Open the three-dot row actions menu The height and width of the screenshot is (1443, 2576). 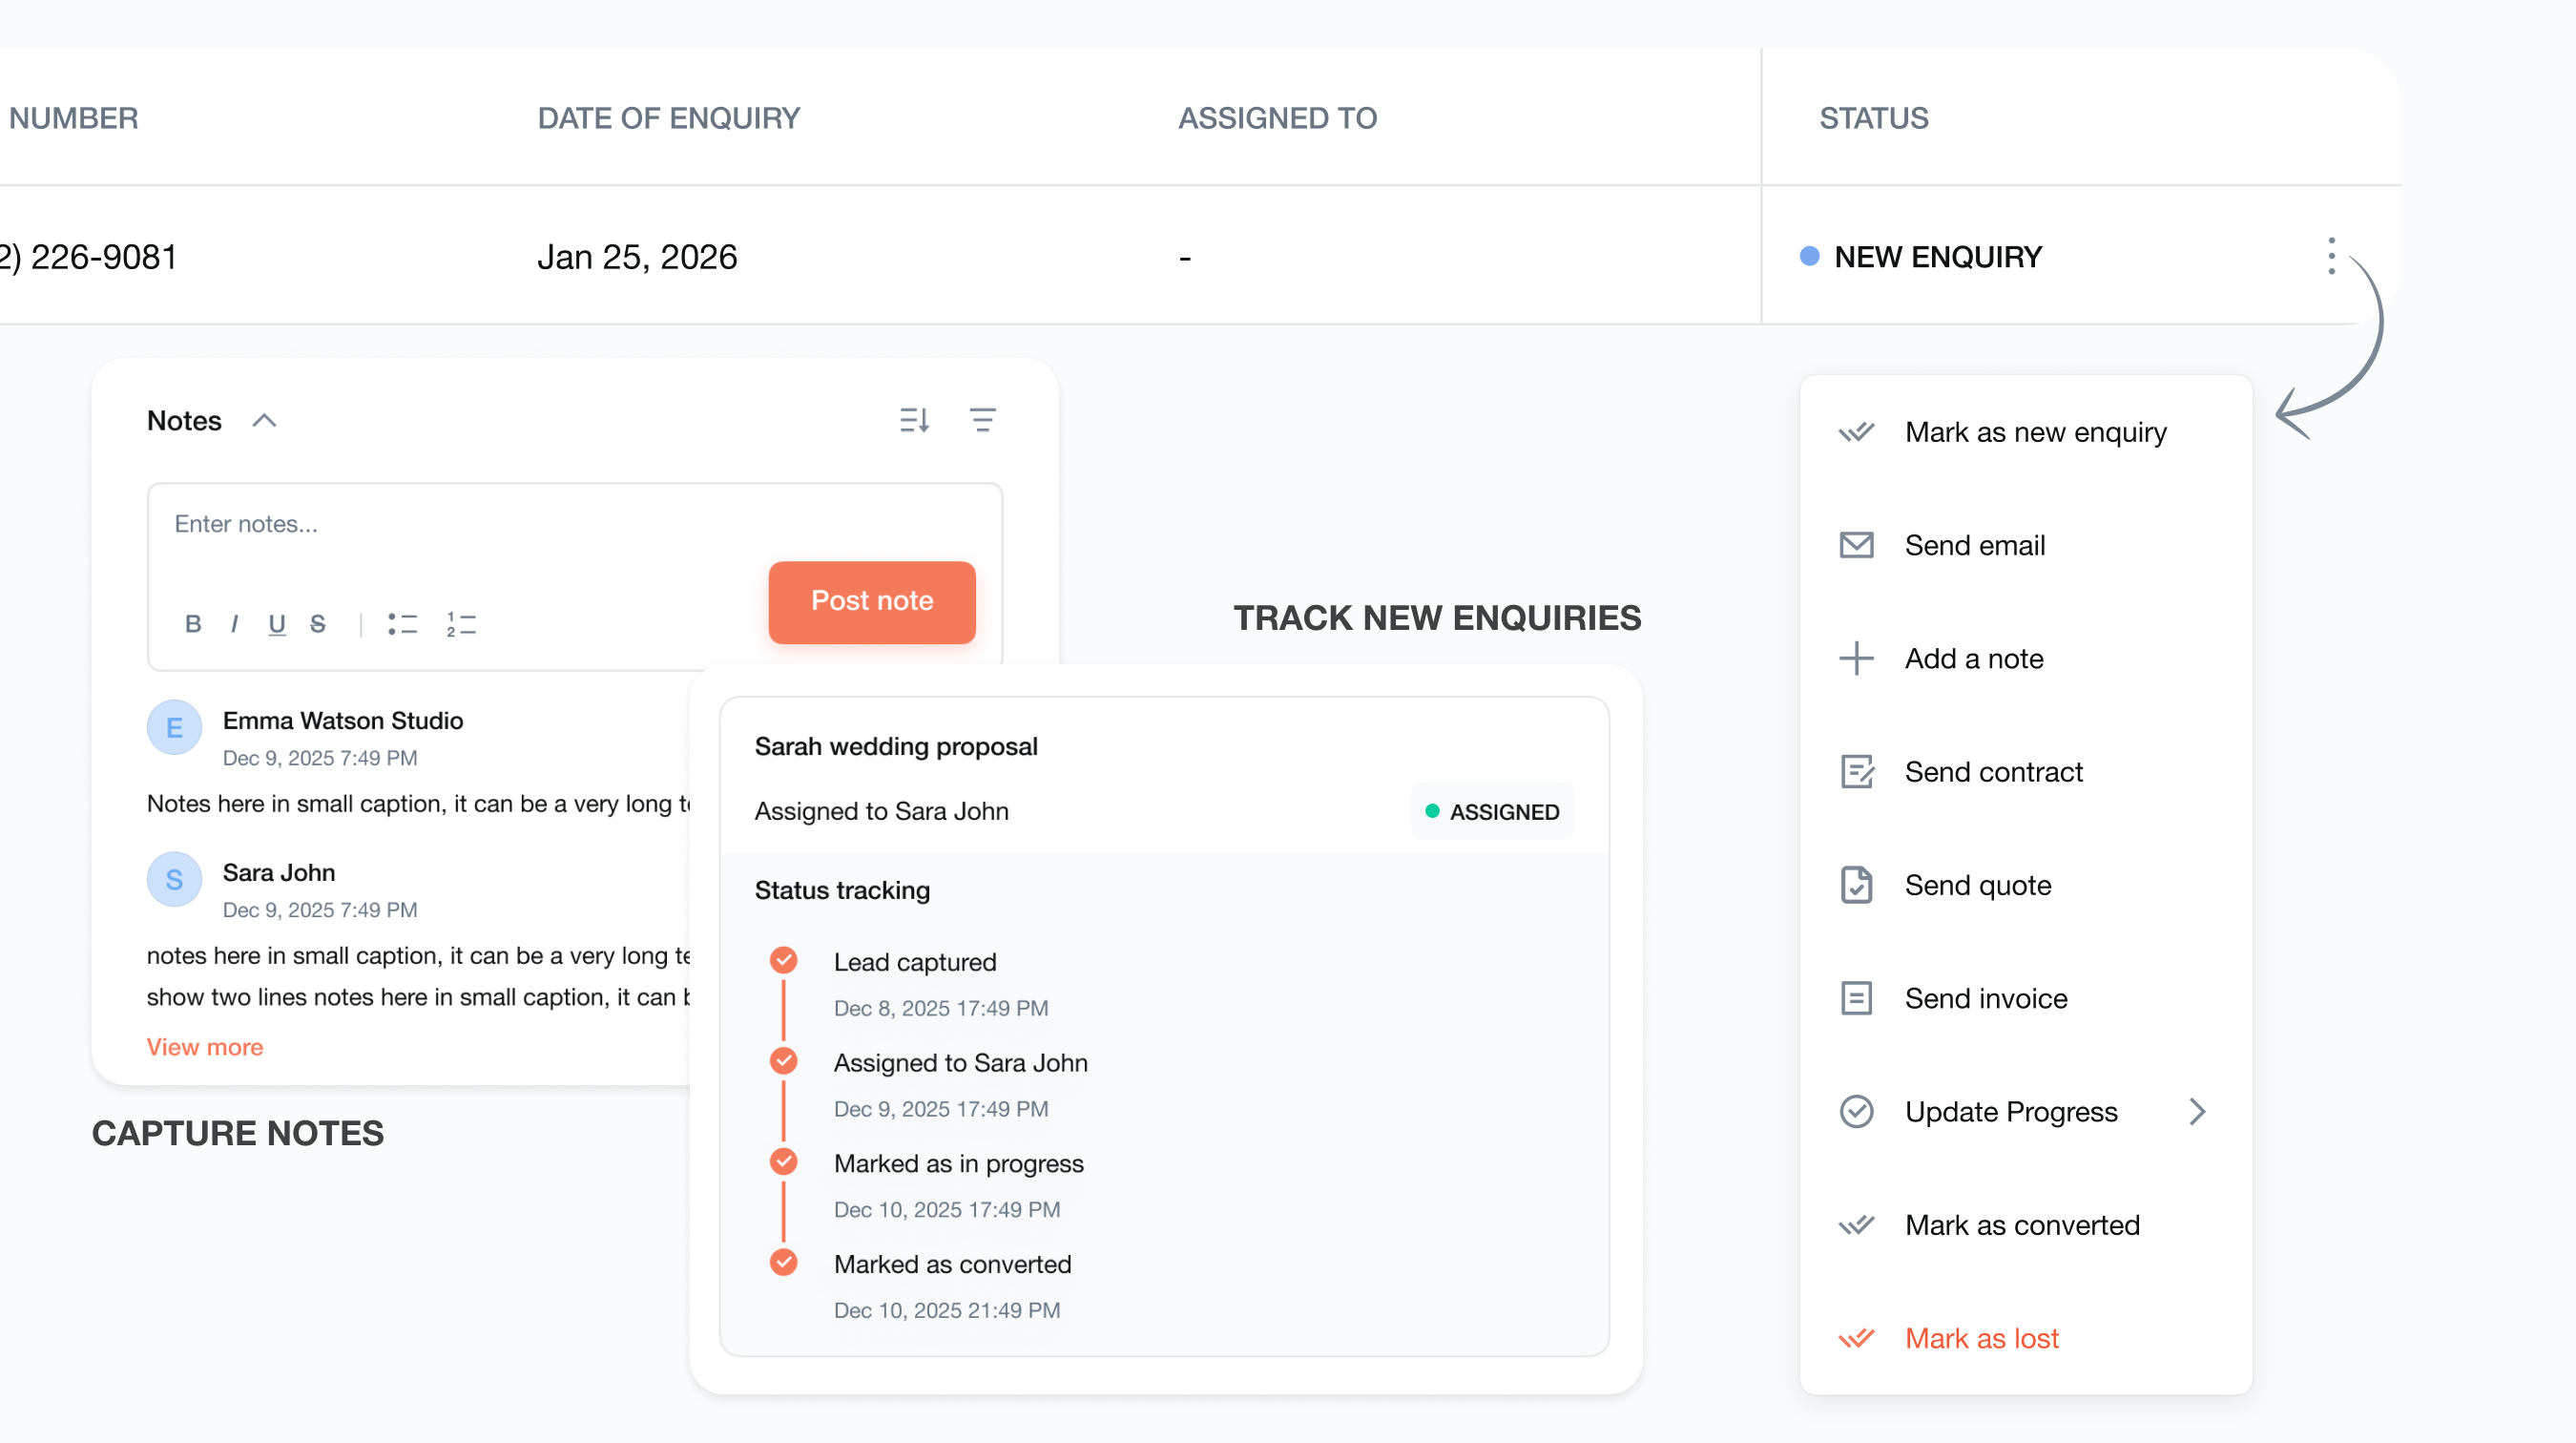click(2331, 257)
